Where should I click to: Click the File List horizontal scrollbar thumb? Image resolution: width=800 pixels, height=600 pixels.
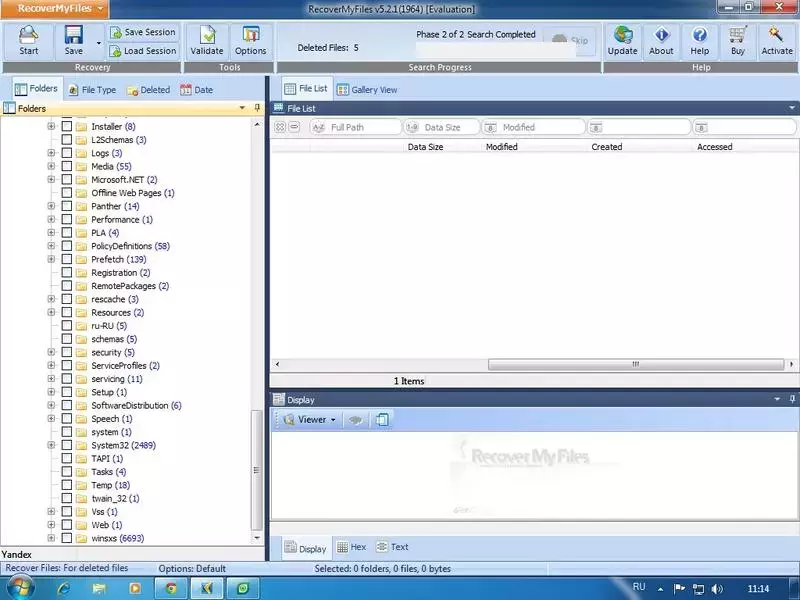[635, 364]
